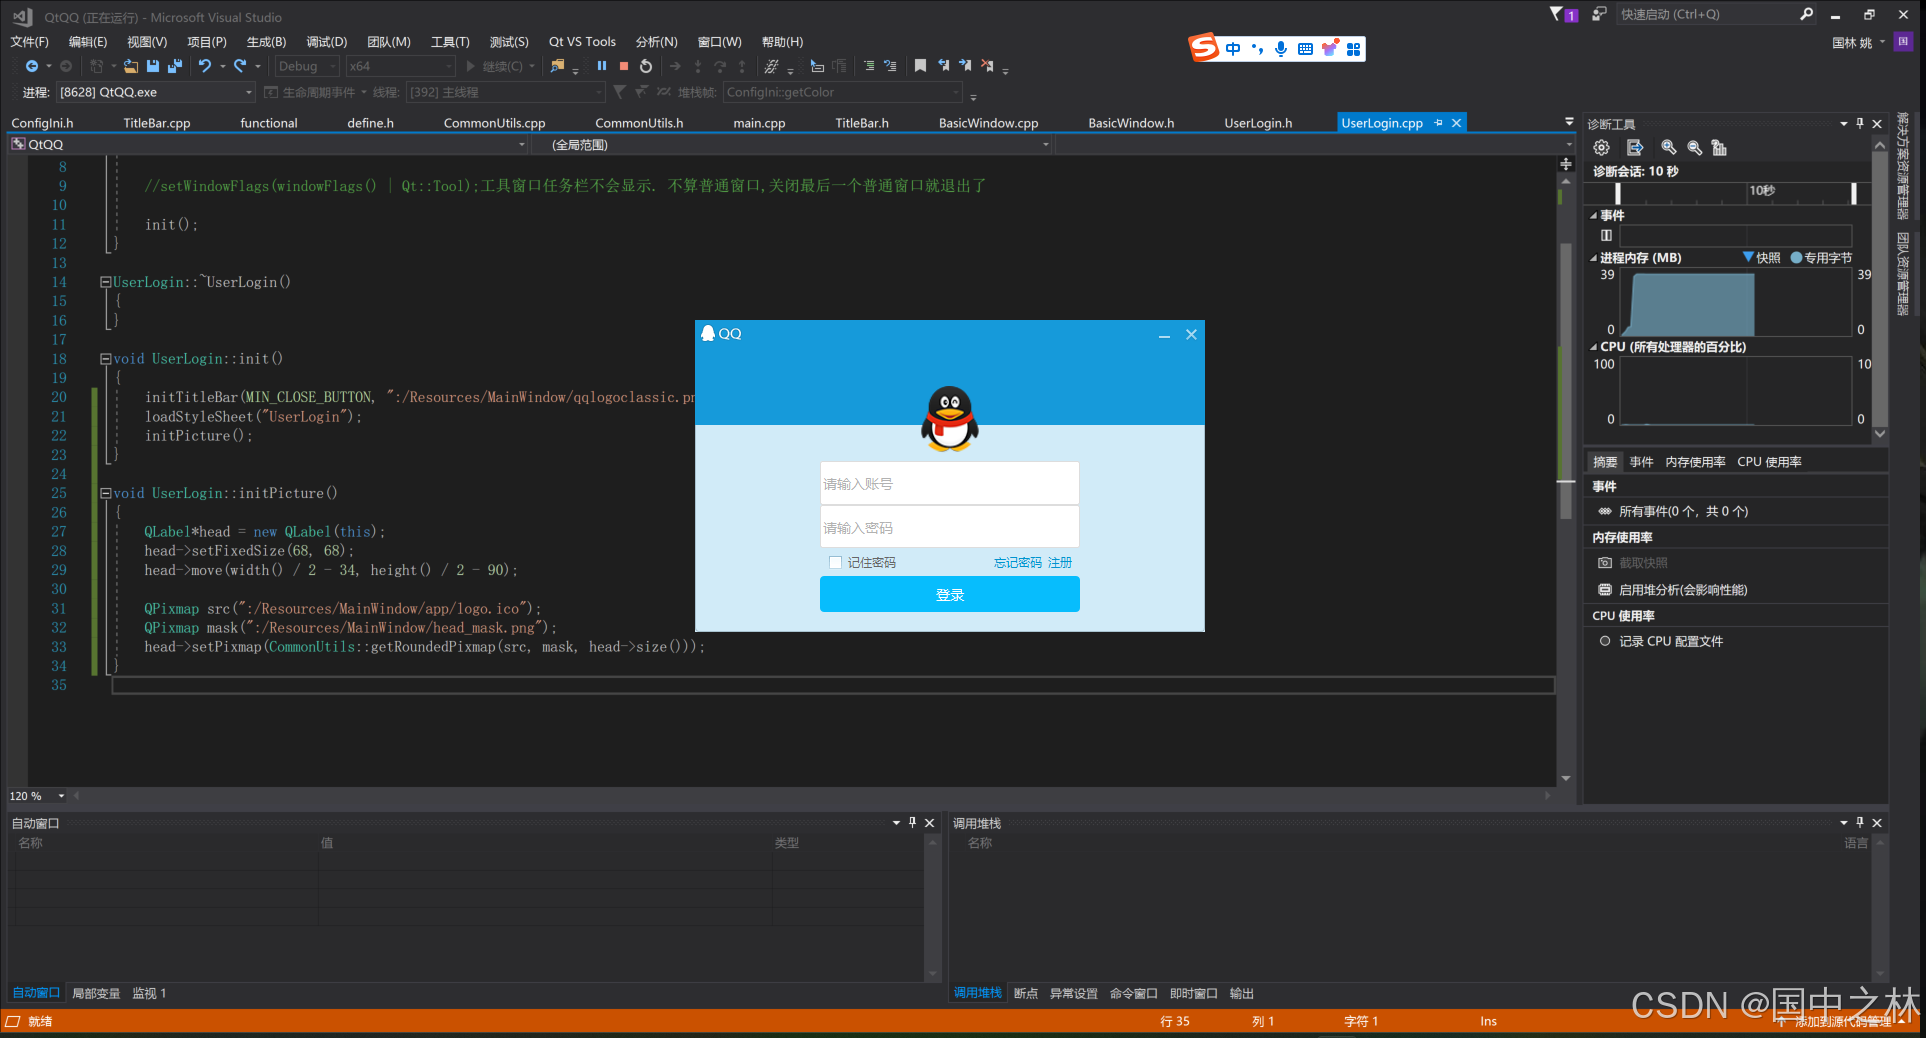Switch to the BasicWindow.cpp tab

pos(988,123)
